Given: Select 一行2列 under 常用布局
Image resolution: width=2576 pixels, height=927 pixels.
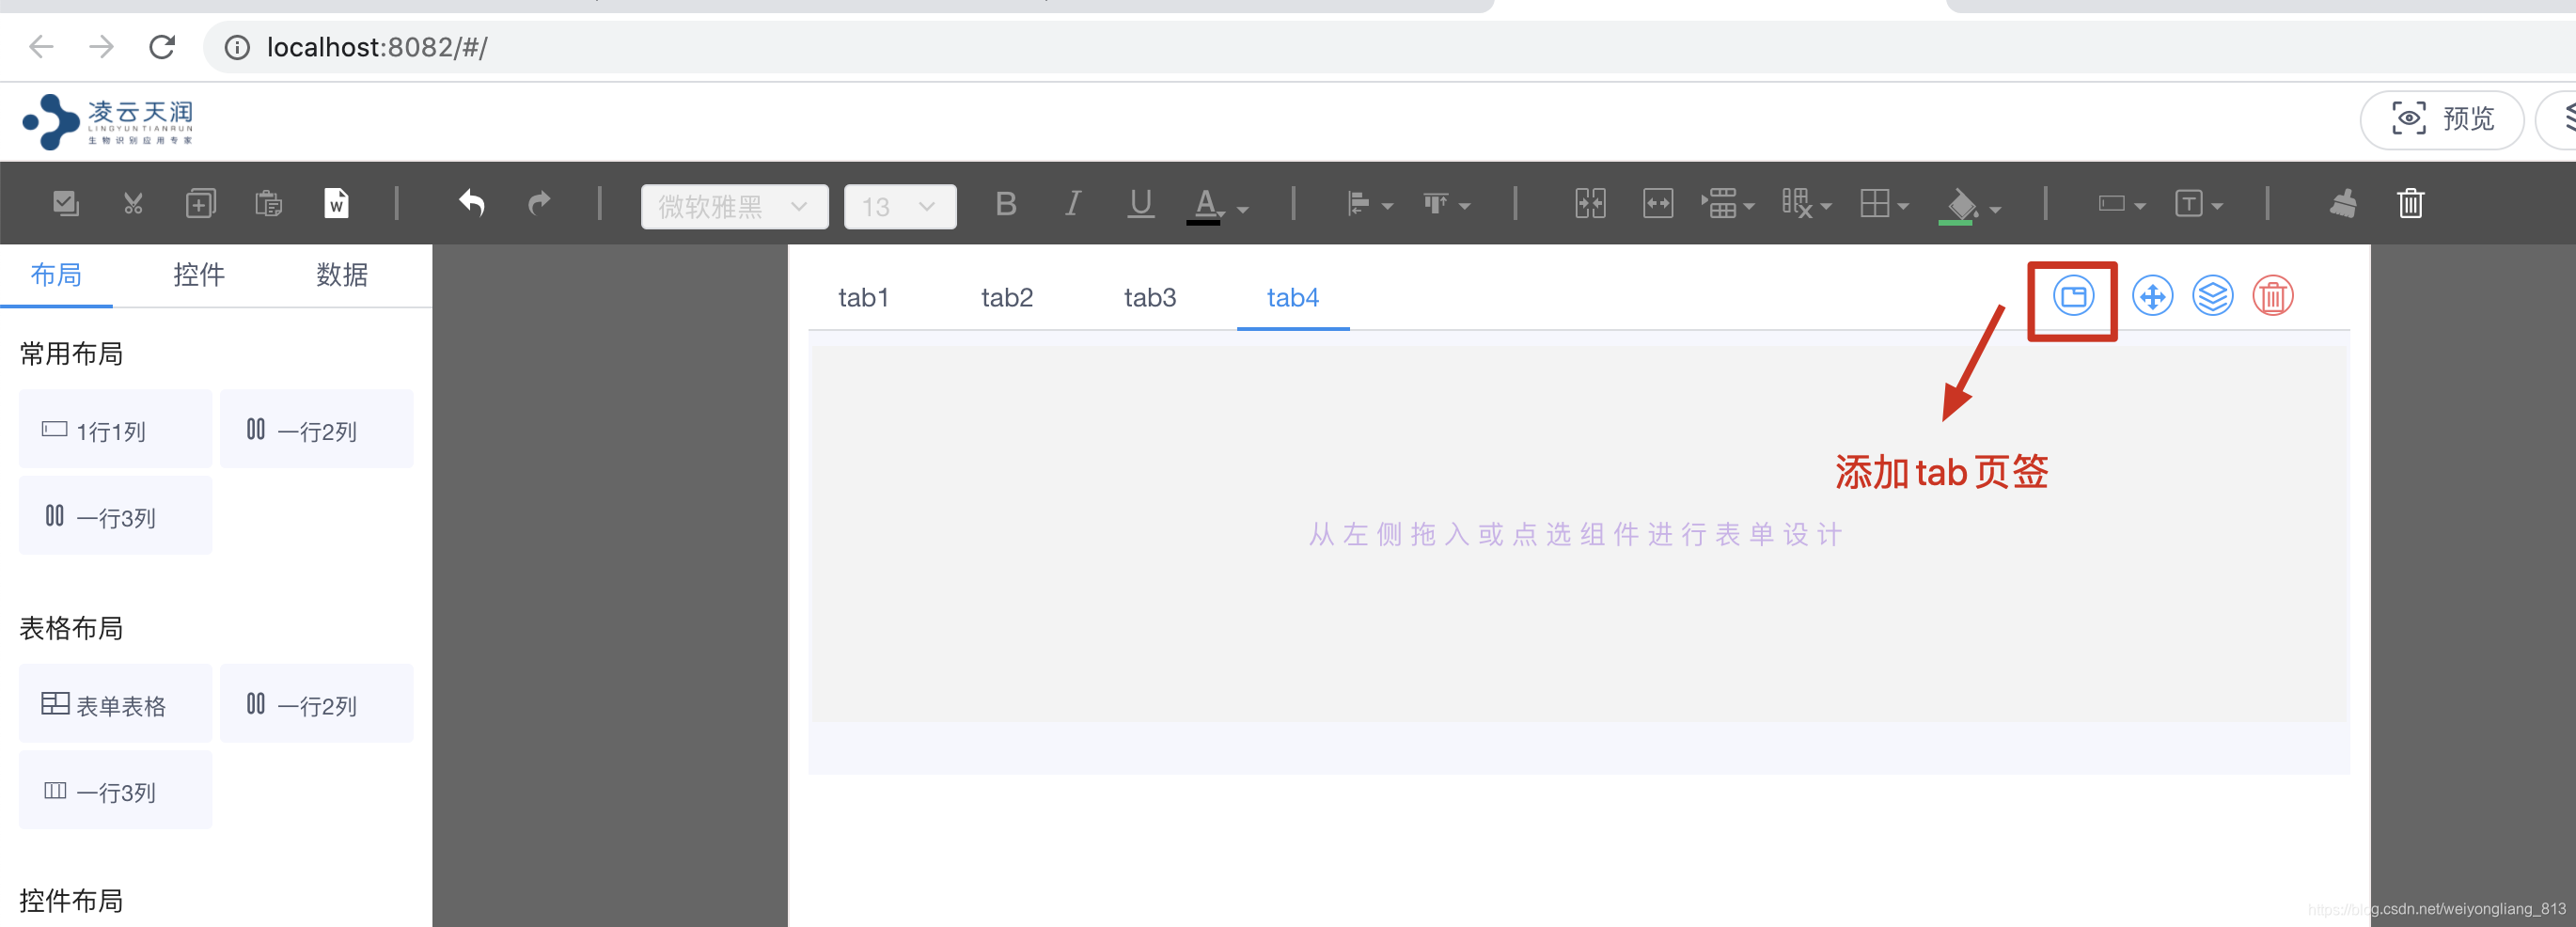Looking at the screenshot, I should (x=316, y=429).
